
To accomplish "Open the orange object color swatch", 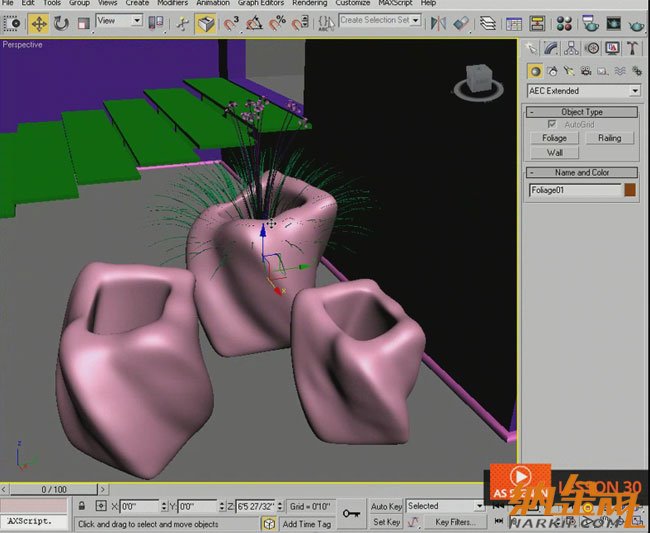I will pyautogui.click(x=630, y=190).
